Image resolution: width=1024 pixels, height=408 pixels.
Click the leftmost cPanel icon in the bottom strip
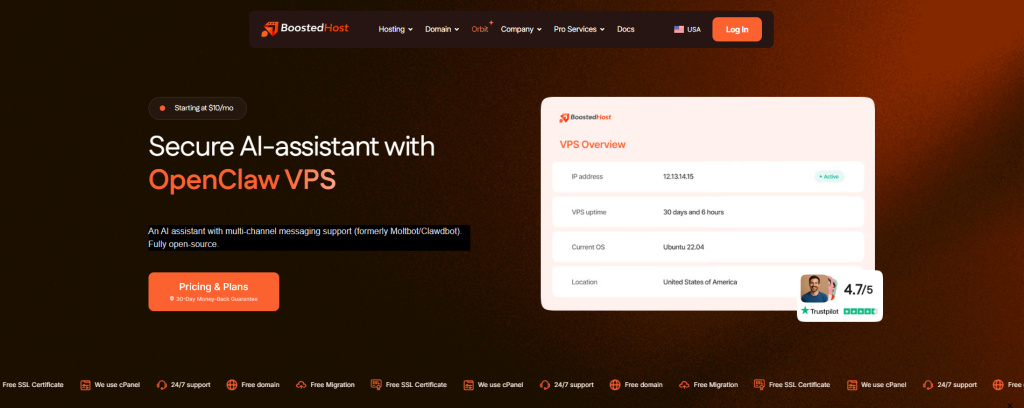click(x=85, y=384)
